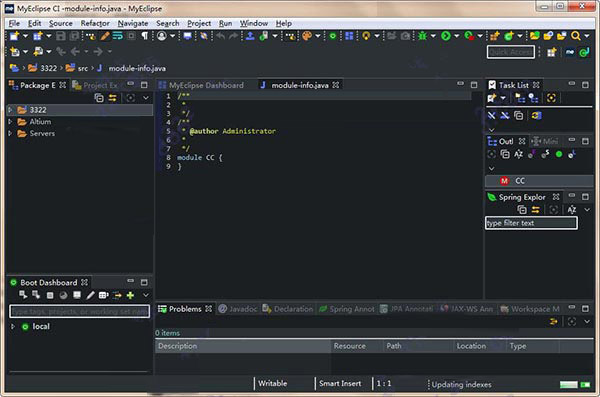Click the Quick Access field
The width and height of the screenshot is (600, 397).
pos(511,52)
